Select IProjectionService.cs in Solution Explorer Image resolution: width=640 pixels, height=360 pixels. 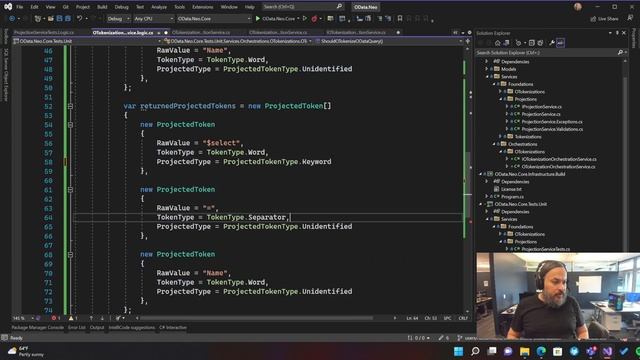click(542, 107)
